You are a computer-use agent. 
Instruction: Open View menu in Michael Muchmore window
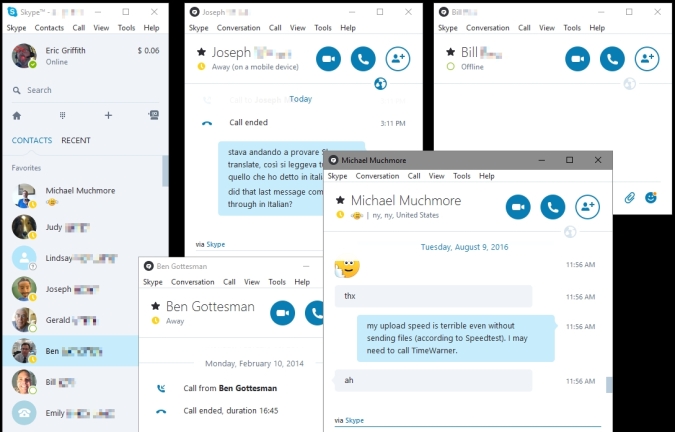437,176
